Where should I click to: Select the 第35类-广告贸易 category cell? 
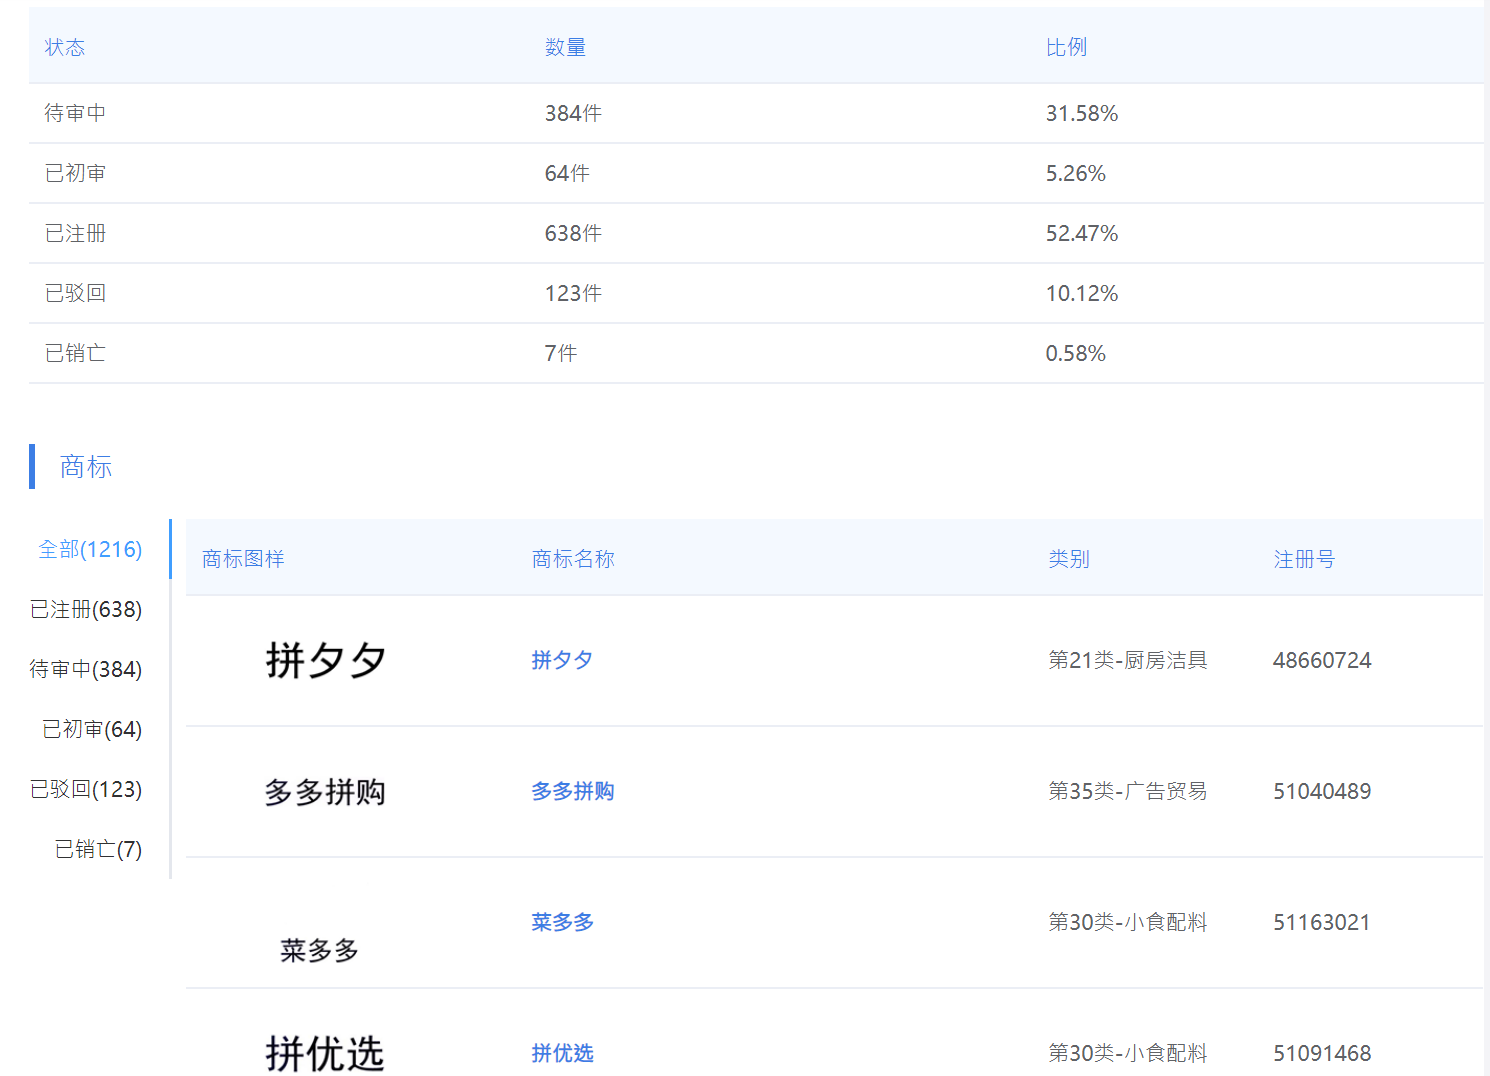[x=1128, y=791]
